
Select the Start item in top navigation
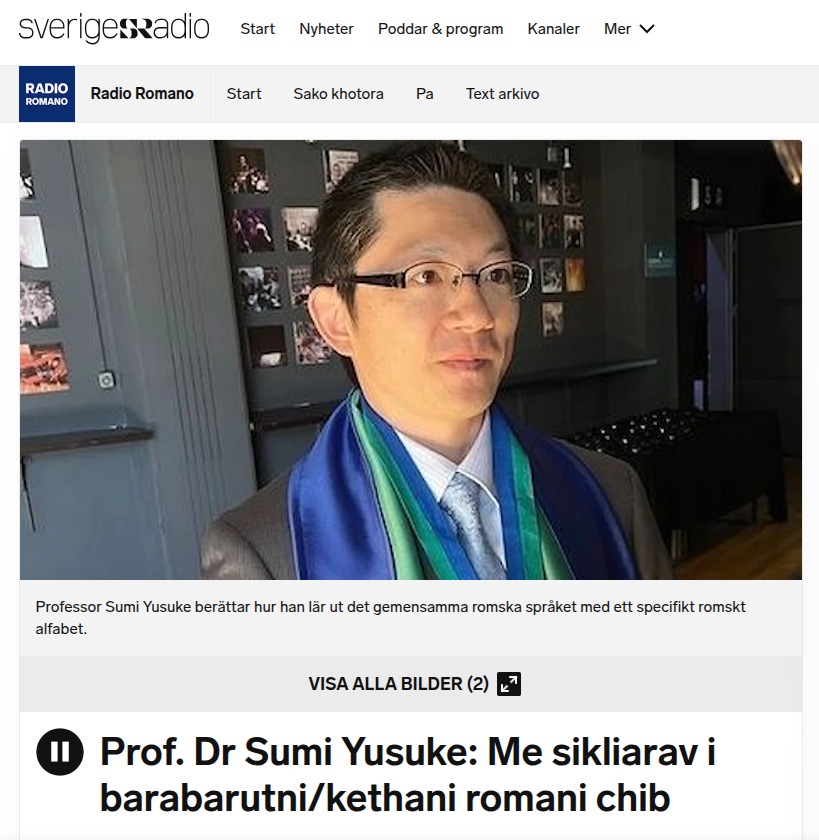point(257,29)
